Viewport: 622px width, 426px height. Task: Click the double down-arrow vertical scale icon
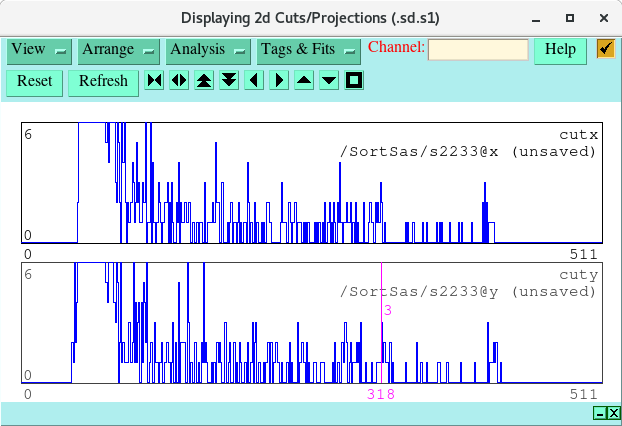229,81
